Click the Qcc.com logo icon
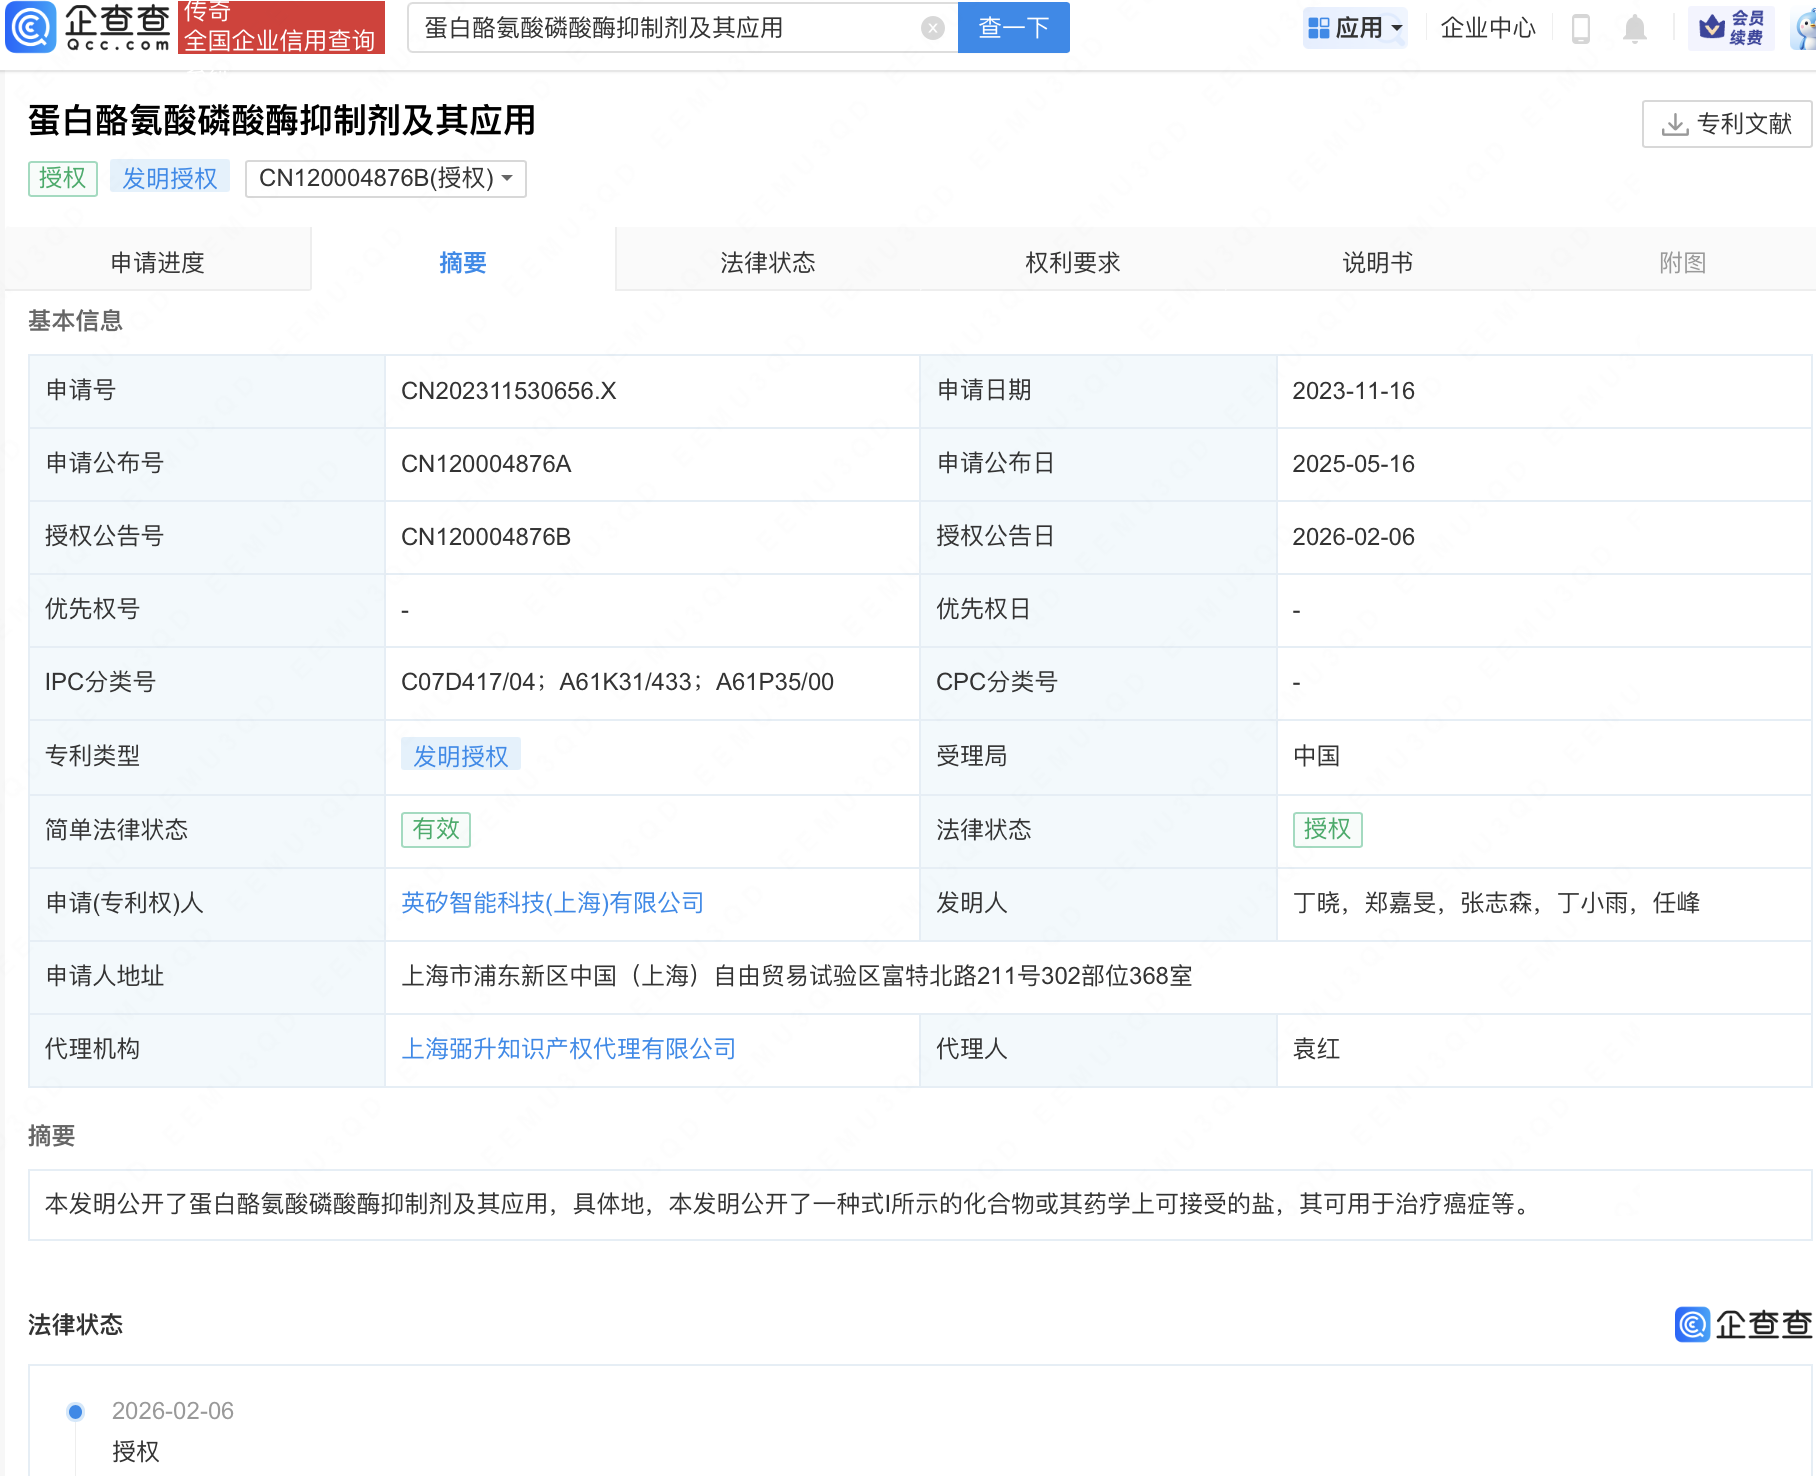 pos(32,27)
